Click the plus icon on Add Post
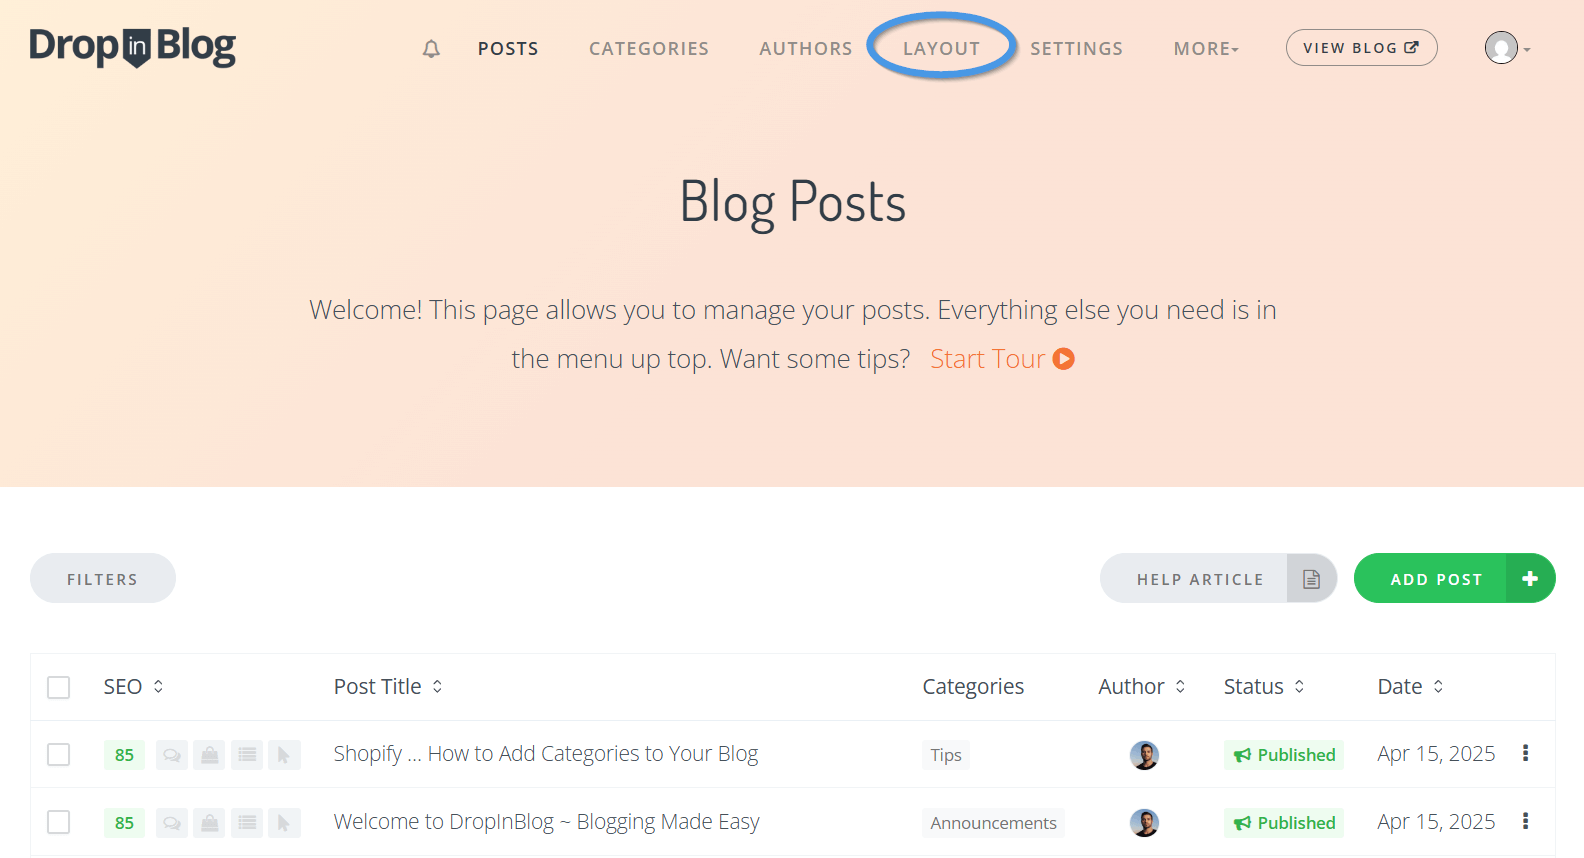 coord(1530,579)
